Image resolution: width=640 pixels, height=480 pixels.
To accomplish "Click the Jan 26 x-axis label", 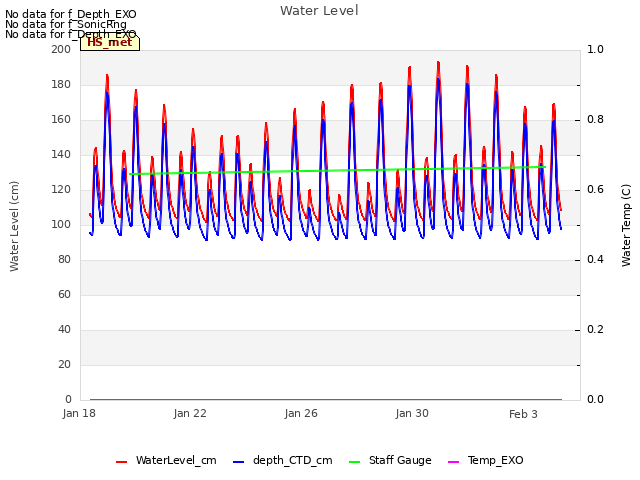I will (301, 413).
